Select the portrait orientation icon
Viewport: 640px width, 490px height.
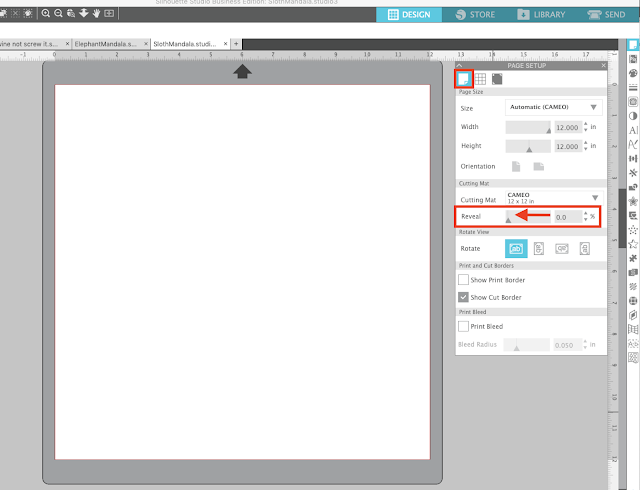click(x=516, y=166)
